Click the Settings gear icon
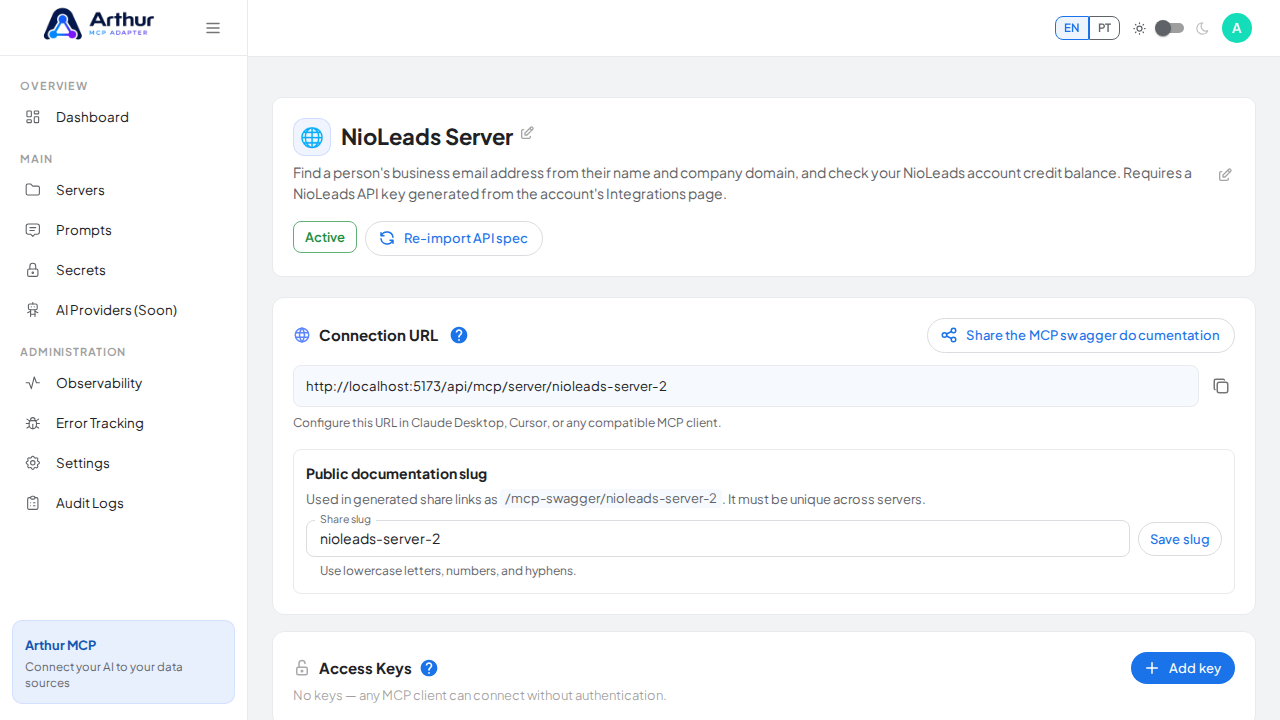Image resolution: width=1280 pixels, height=720 pixels. 33,463
